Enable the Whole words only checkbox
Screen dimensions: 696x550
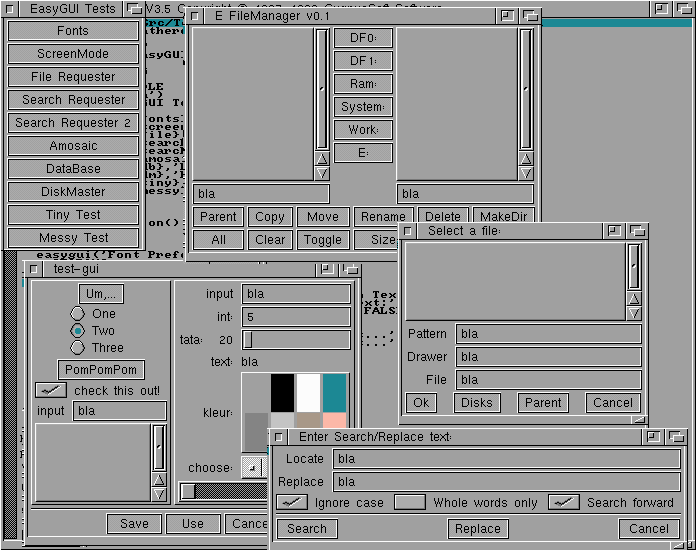point(409,502)
